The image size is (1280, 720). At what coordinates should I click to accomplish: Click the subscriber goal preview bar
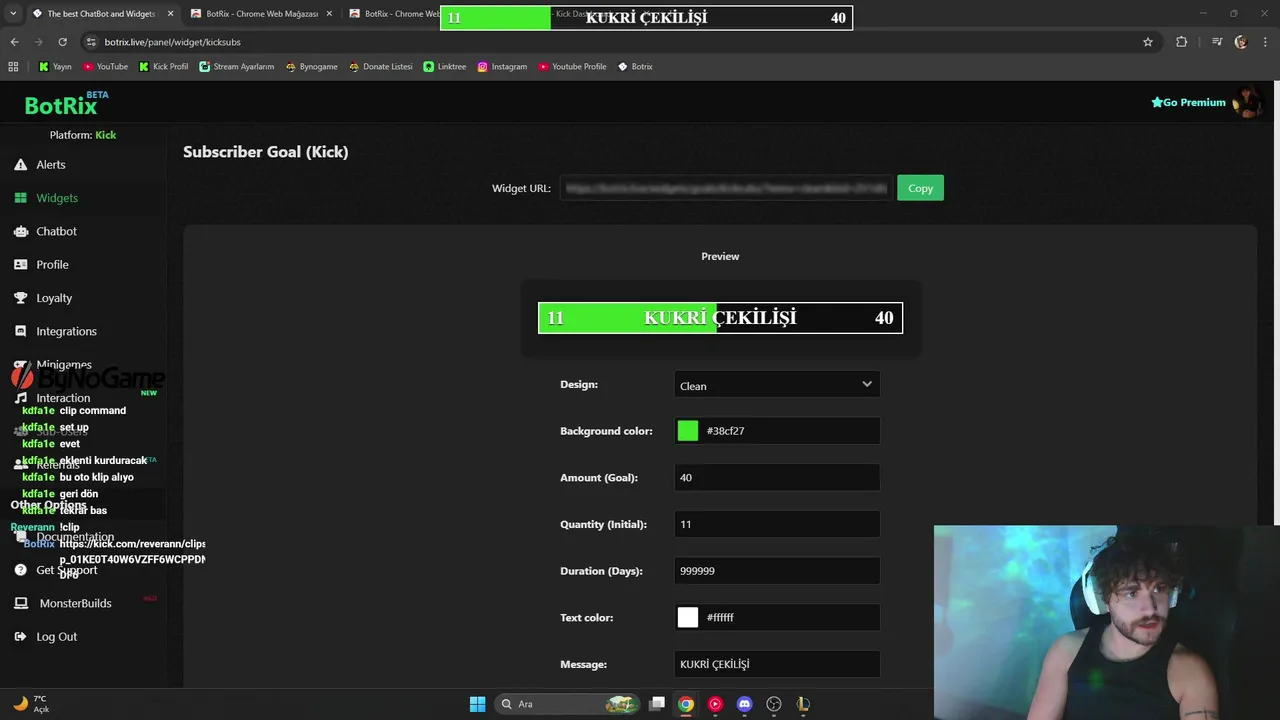tap(720, 318)
